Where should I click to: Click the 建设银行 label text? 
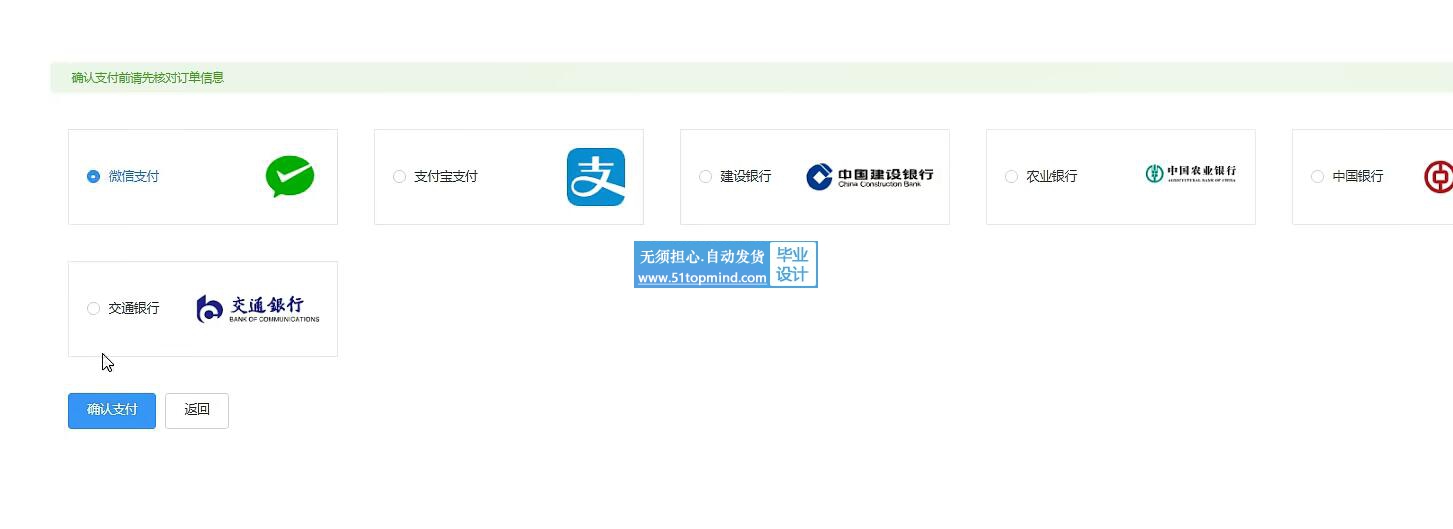coord(746,176)
